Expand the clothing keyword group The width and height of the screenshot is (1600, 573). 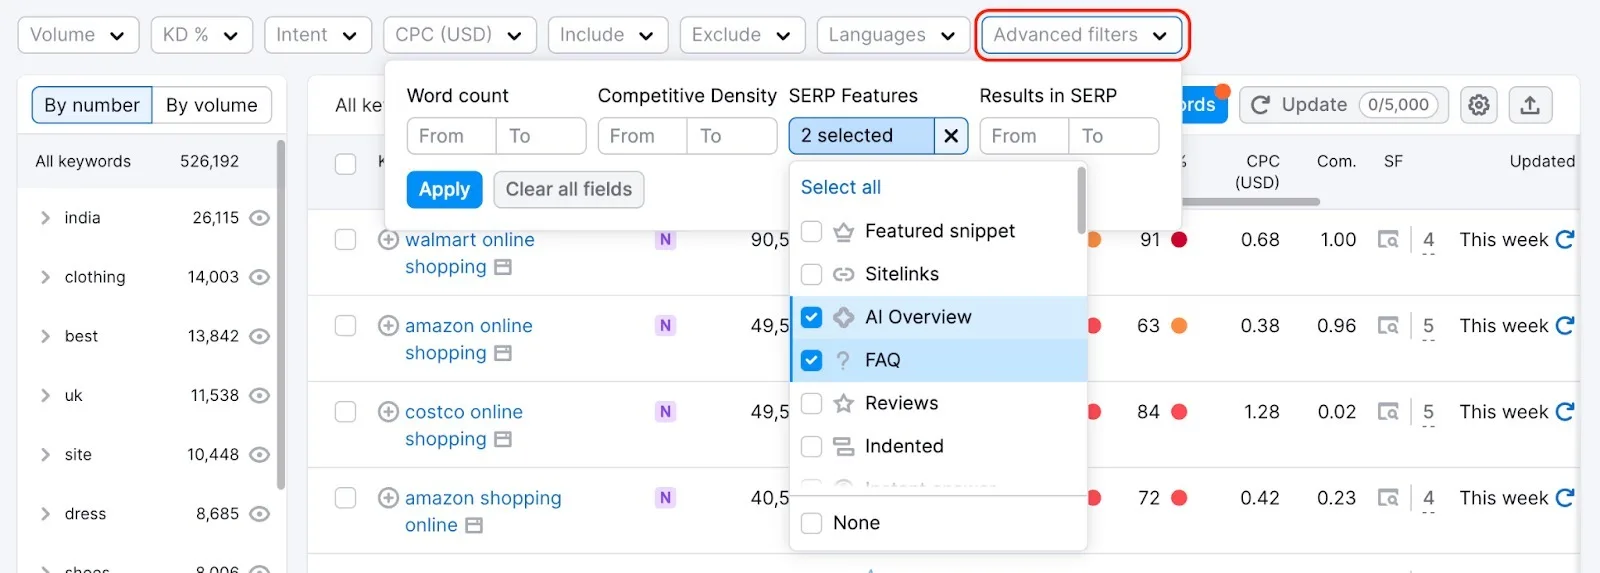pyautogui.click(x=45, y=277)
